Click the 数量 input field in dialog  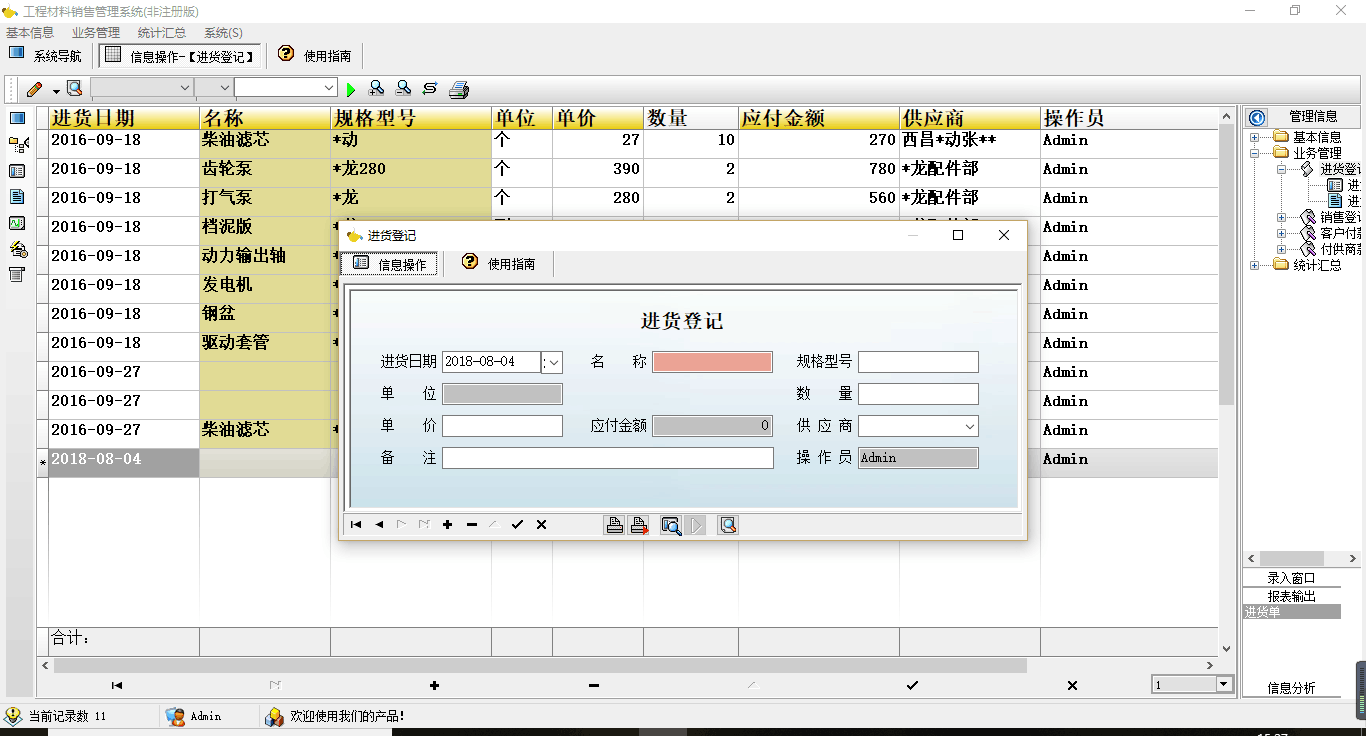pyautogui.click(x=918, y=394)
